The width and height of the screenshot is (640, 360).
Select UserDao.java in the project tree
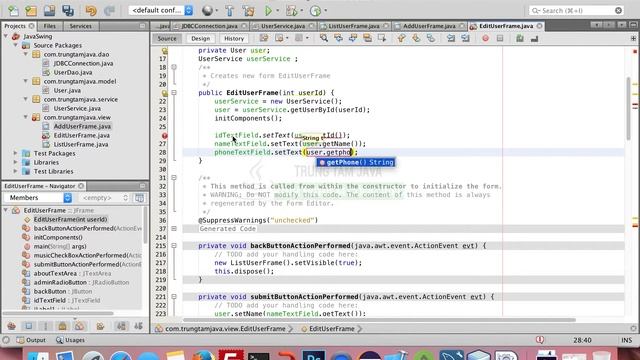(73, 72)
